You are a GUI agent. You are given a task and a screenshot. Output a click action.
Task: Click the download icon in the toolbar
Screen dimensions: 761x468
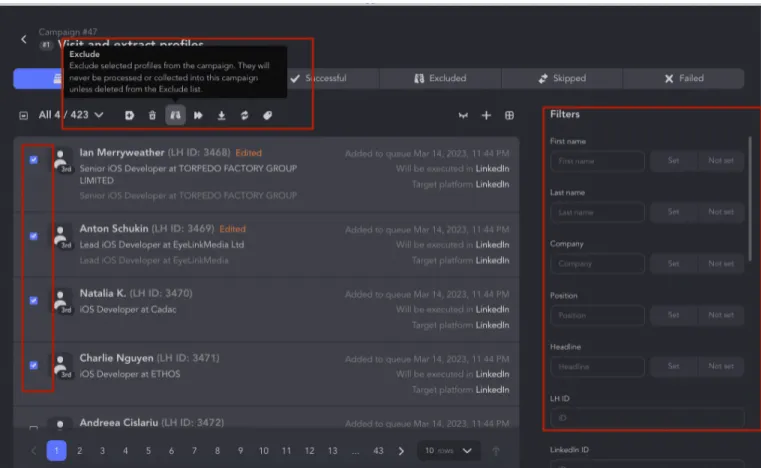pos(221,115)
